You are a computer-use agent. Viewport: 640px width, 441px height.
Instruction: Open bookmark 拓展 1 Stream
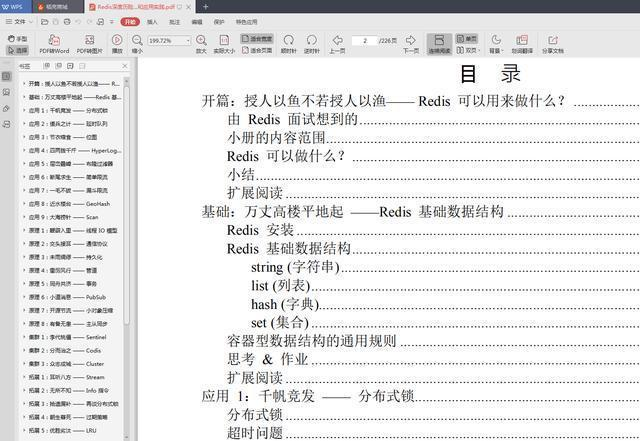click(67, 377)
